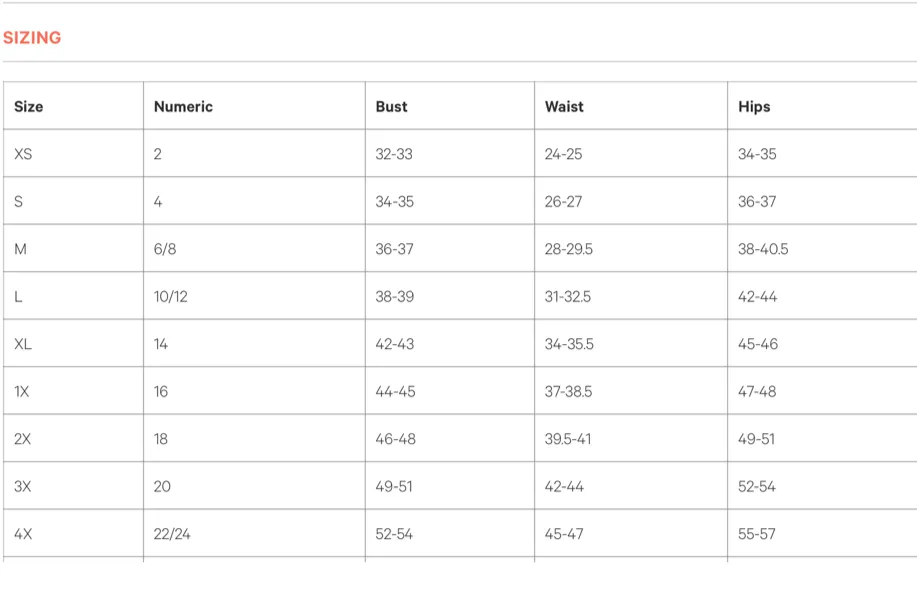Select the 6/8 numeric cell
The image size is (917, 592).
[165, 249]
